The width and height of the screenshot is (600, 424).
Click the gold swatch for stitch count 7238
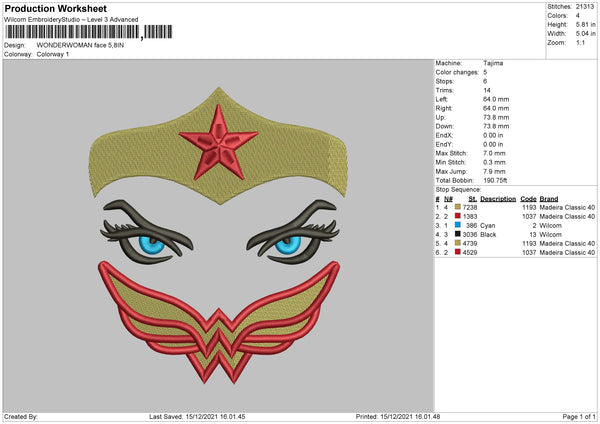pyautogui.click(x=458, y=207)
